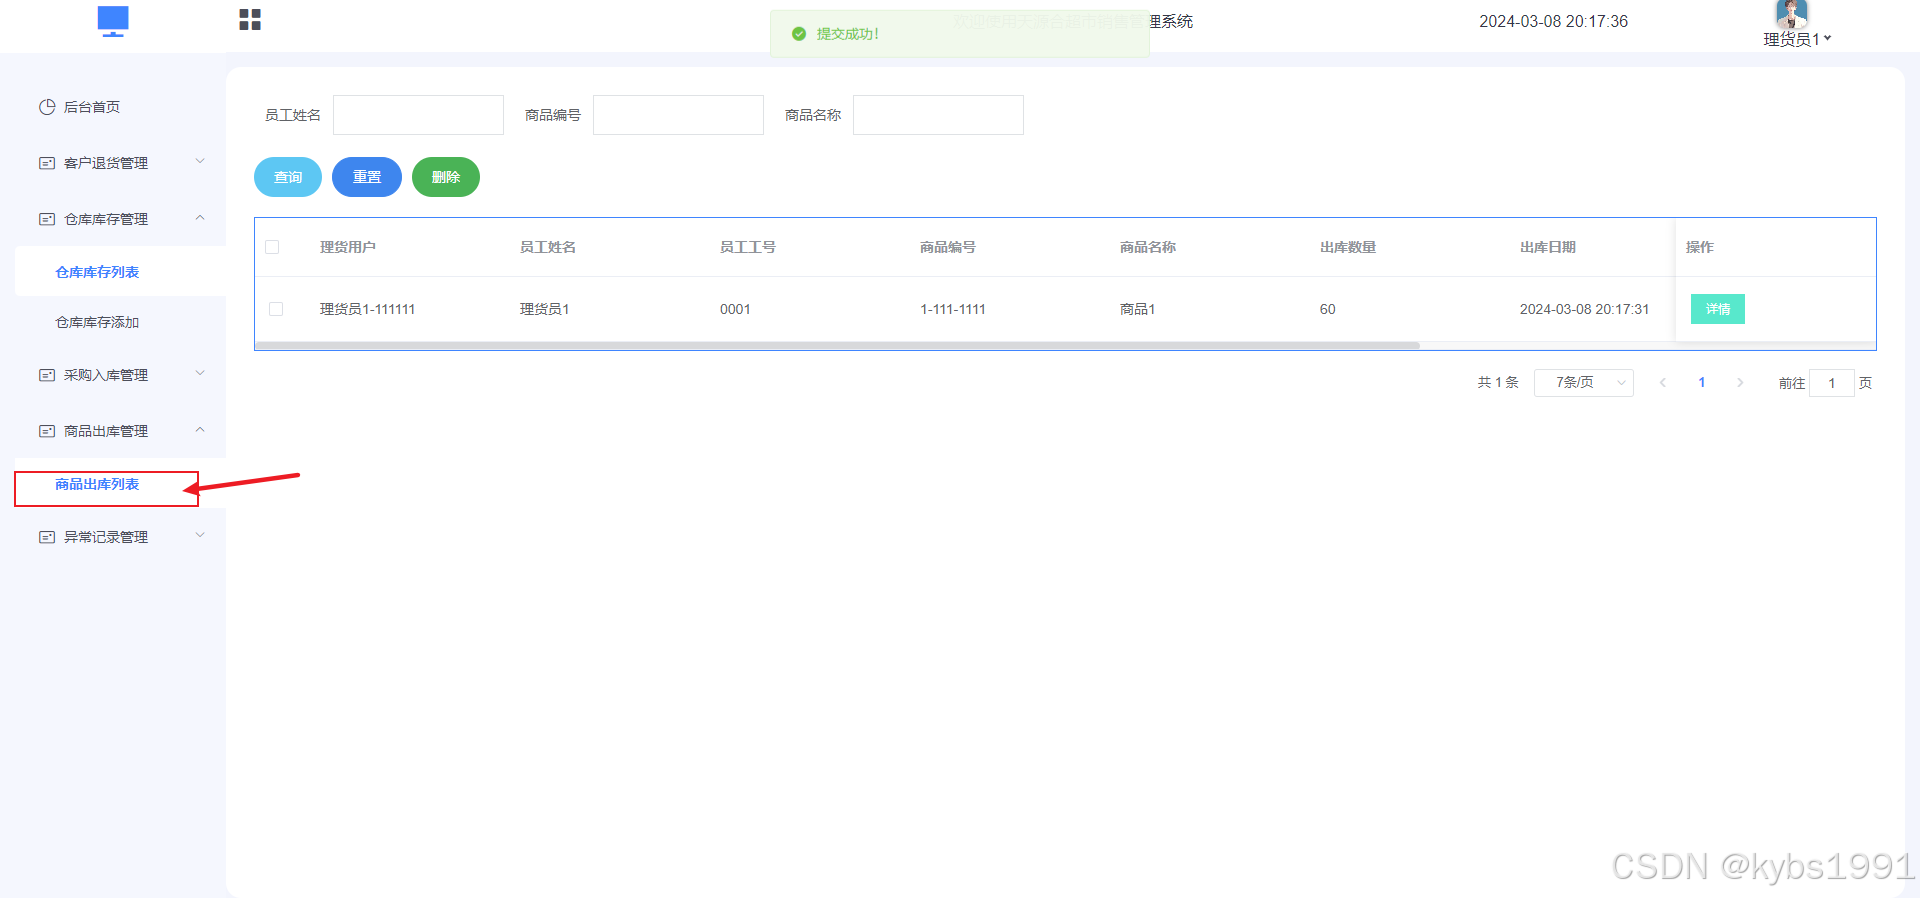Open 仓库库存列表 menu item
Image resolution: width=1920 pixels, height=898 pixels.
tap(97, 272)
